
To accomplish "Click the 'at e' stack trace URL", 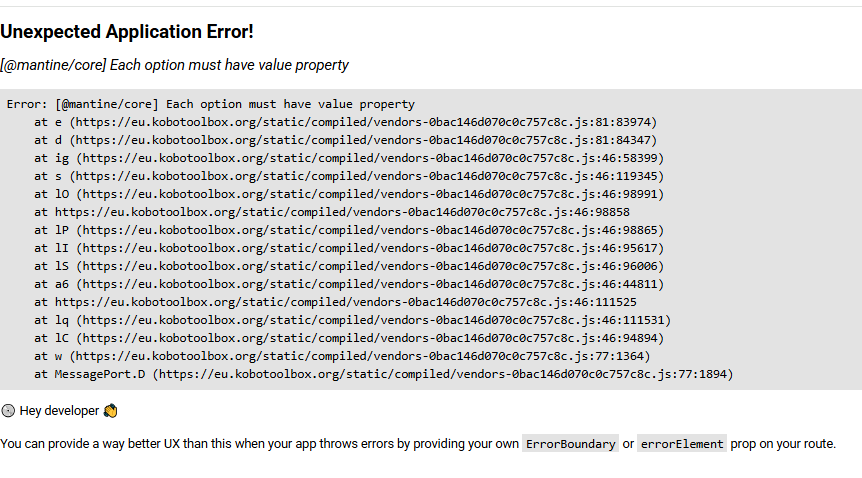I will [x=363, y=122].
